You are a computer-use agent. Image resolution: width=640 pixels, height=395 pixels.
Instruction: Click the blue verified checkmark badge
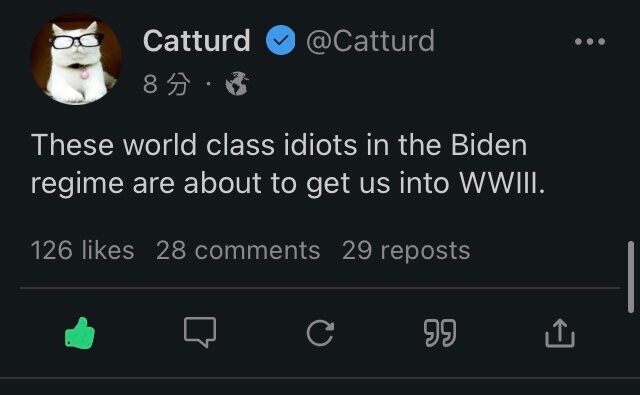[x=281, y=40]
